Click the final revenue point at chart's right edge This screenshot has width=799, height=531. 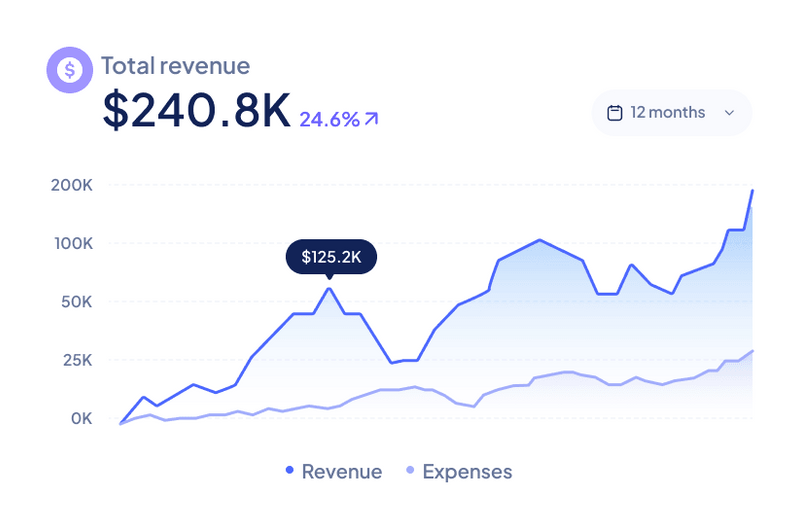coord(752,191)
